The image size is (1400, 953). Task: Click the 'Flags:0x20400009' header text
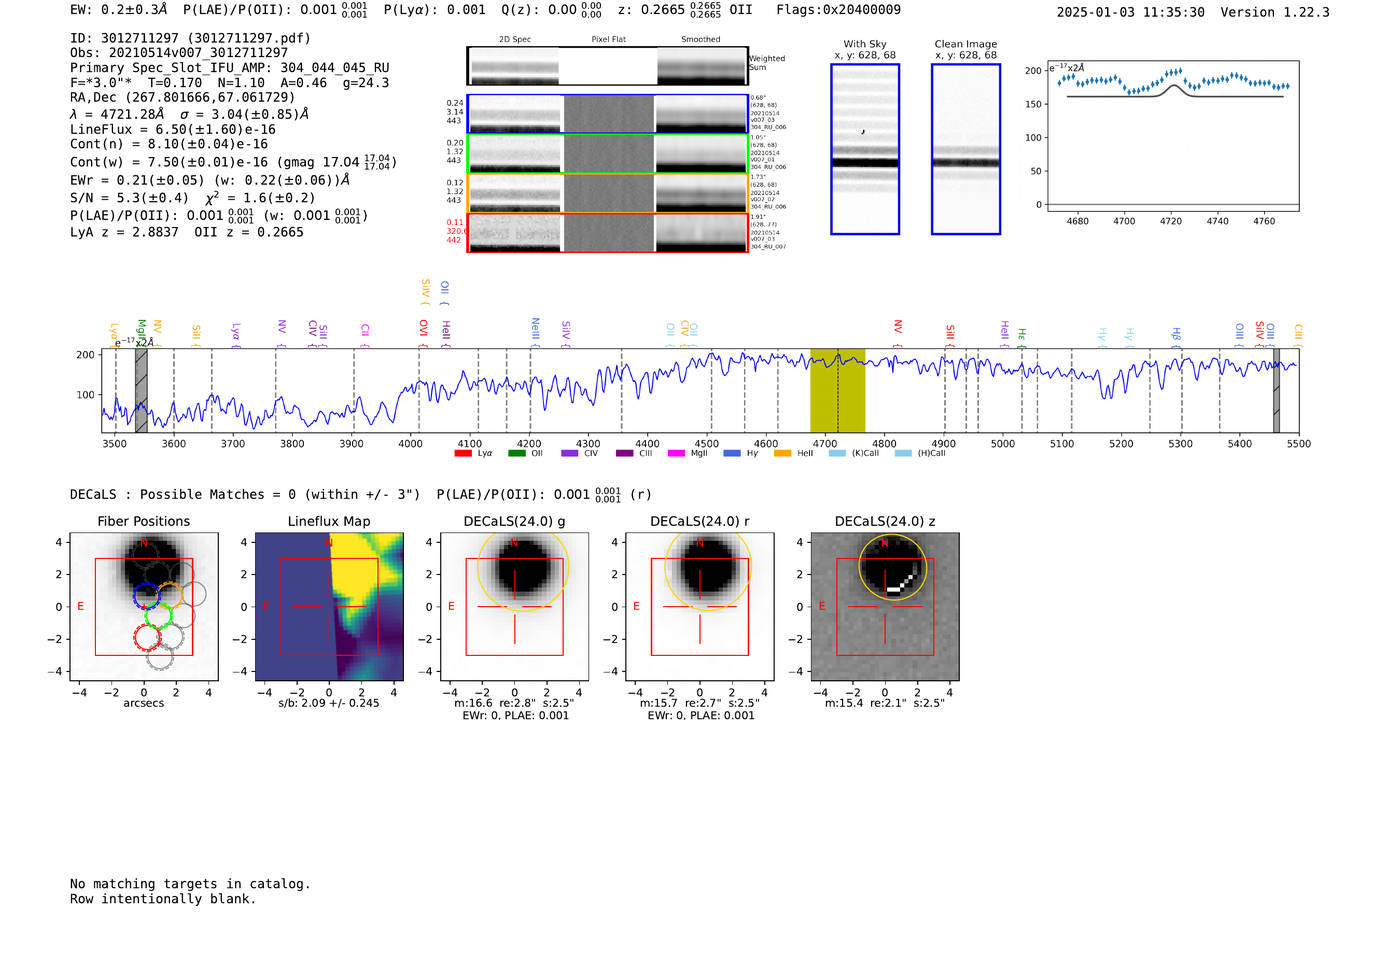839,10
